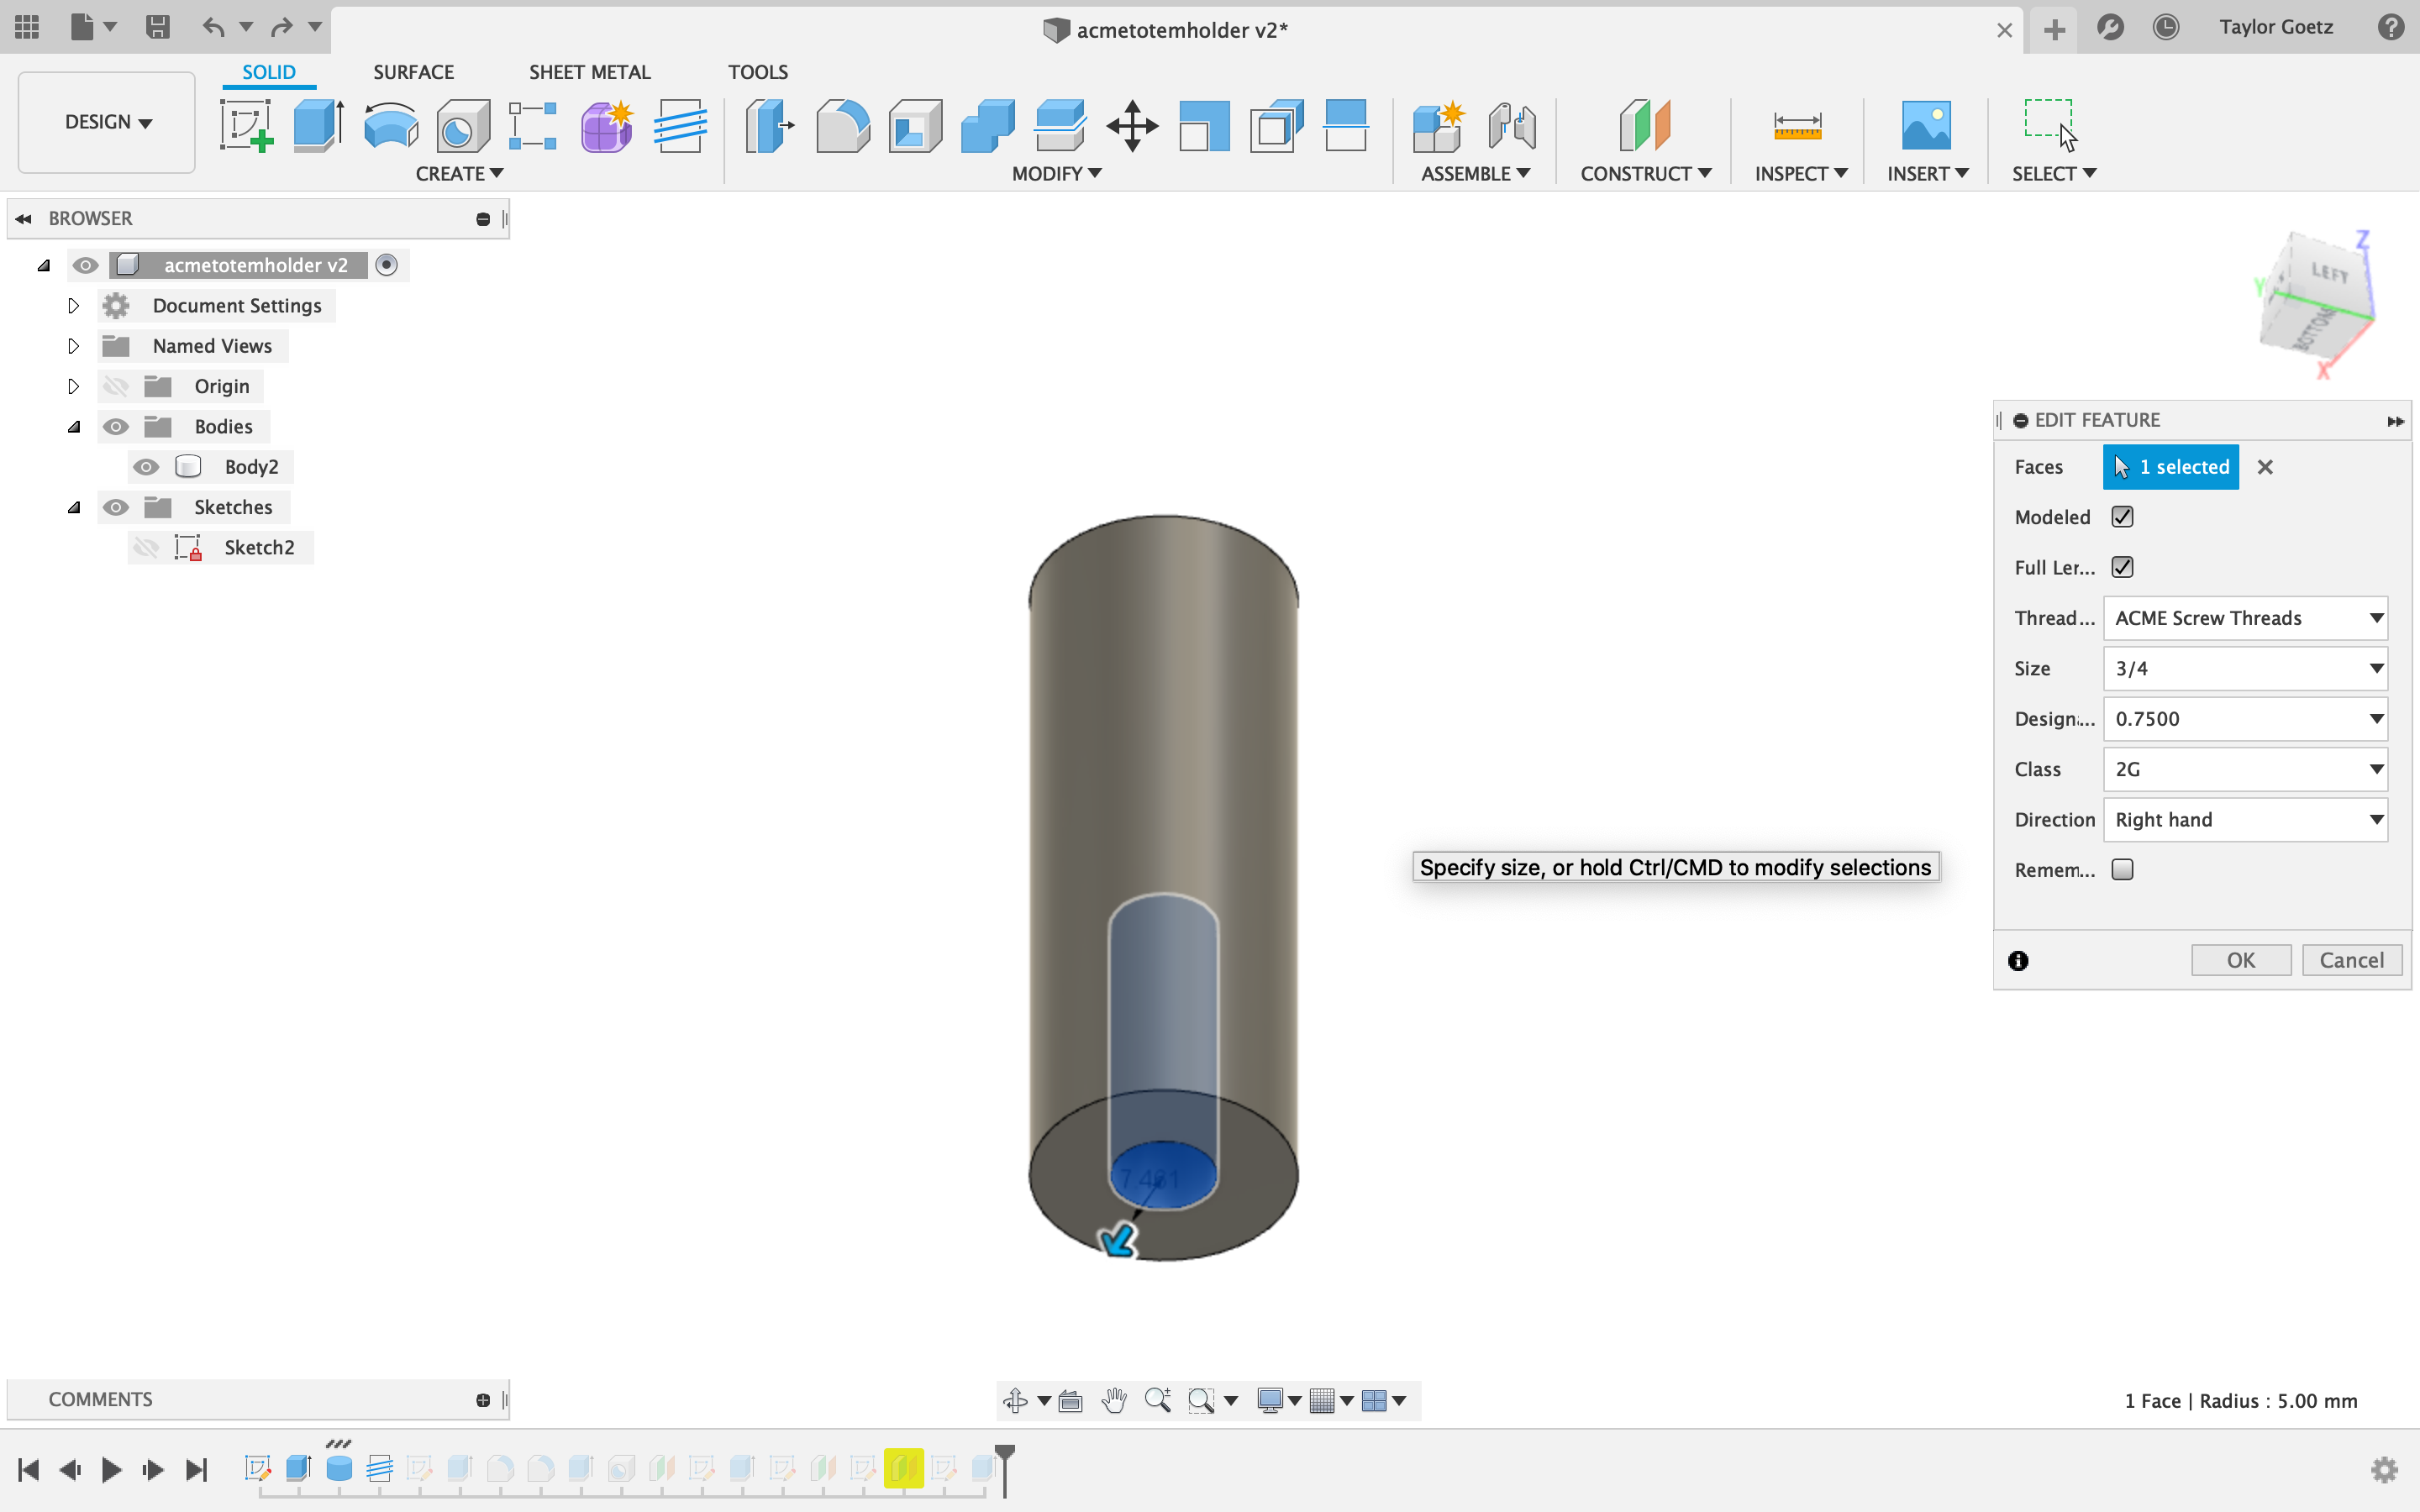Click Cancel in the Edit Feature panel
The image size is (2420, 1512).
point(2351,959)
